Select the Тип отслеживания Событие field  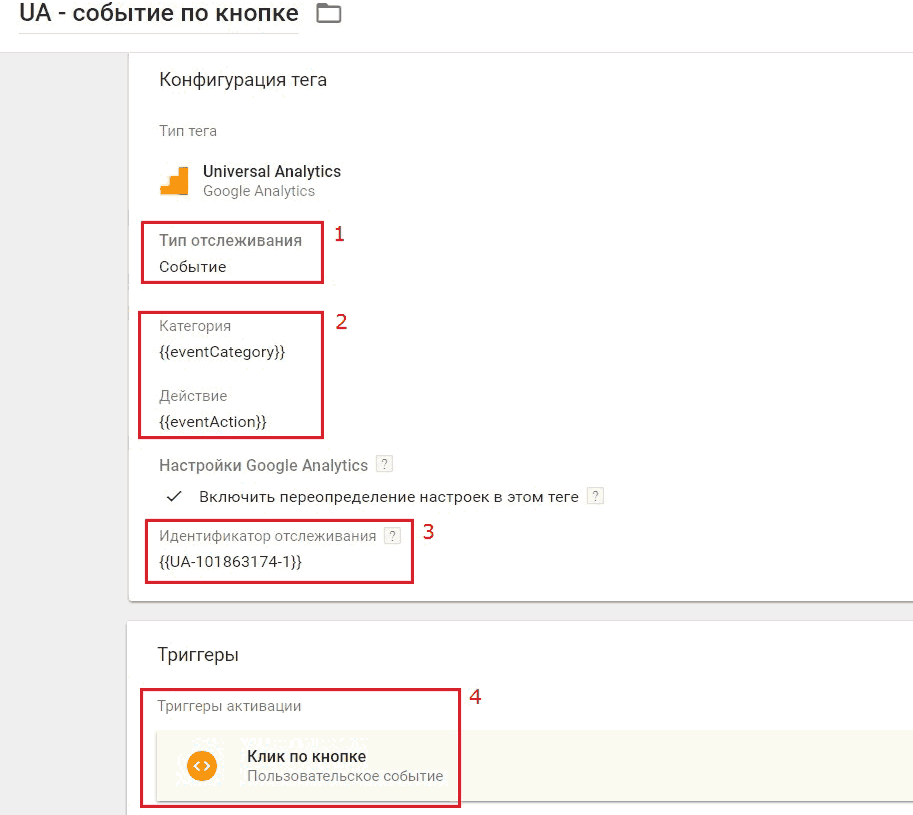[x=231, y=253]
